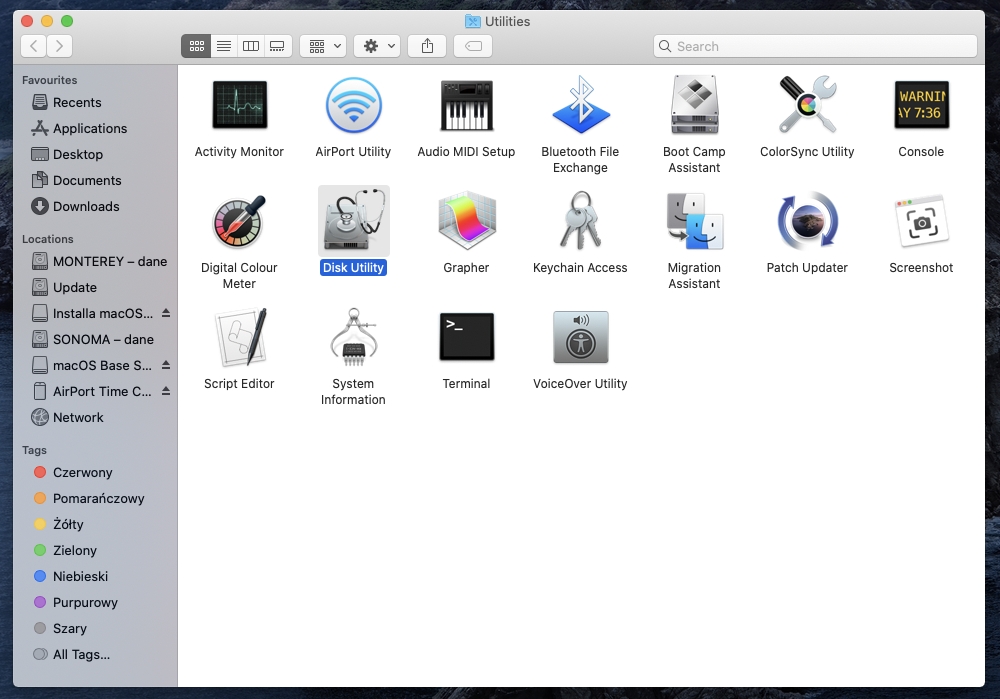Click the Share toolbar button
Image resolution: width=1000 pixels, height=699 pixels.
pos(427,46)
